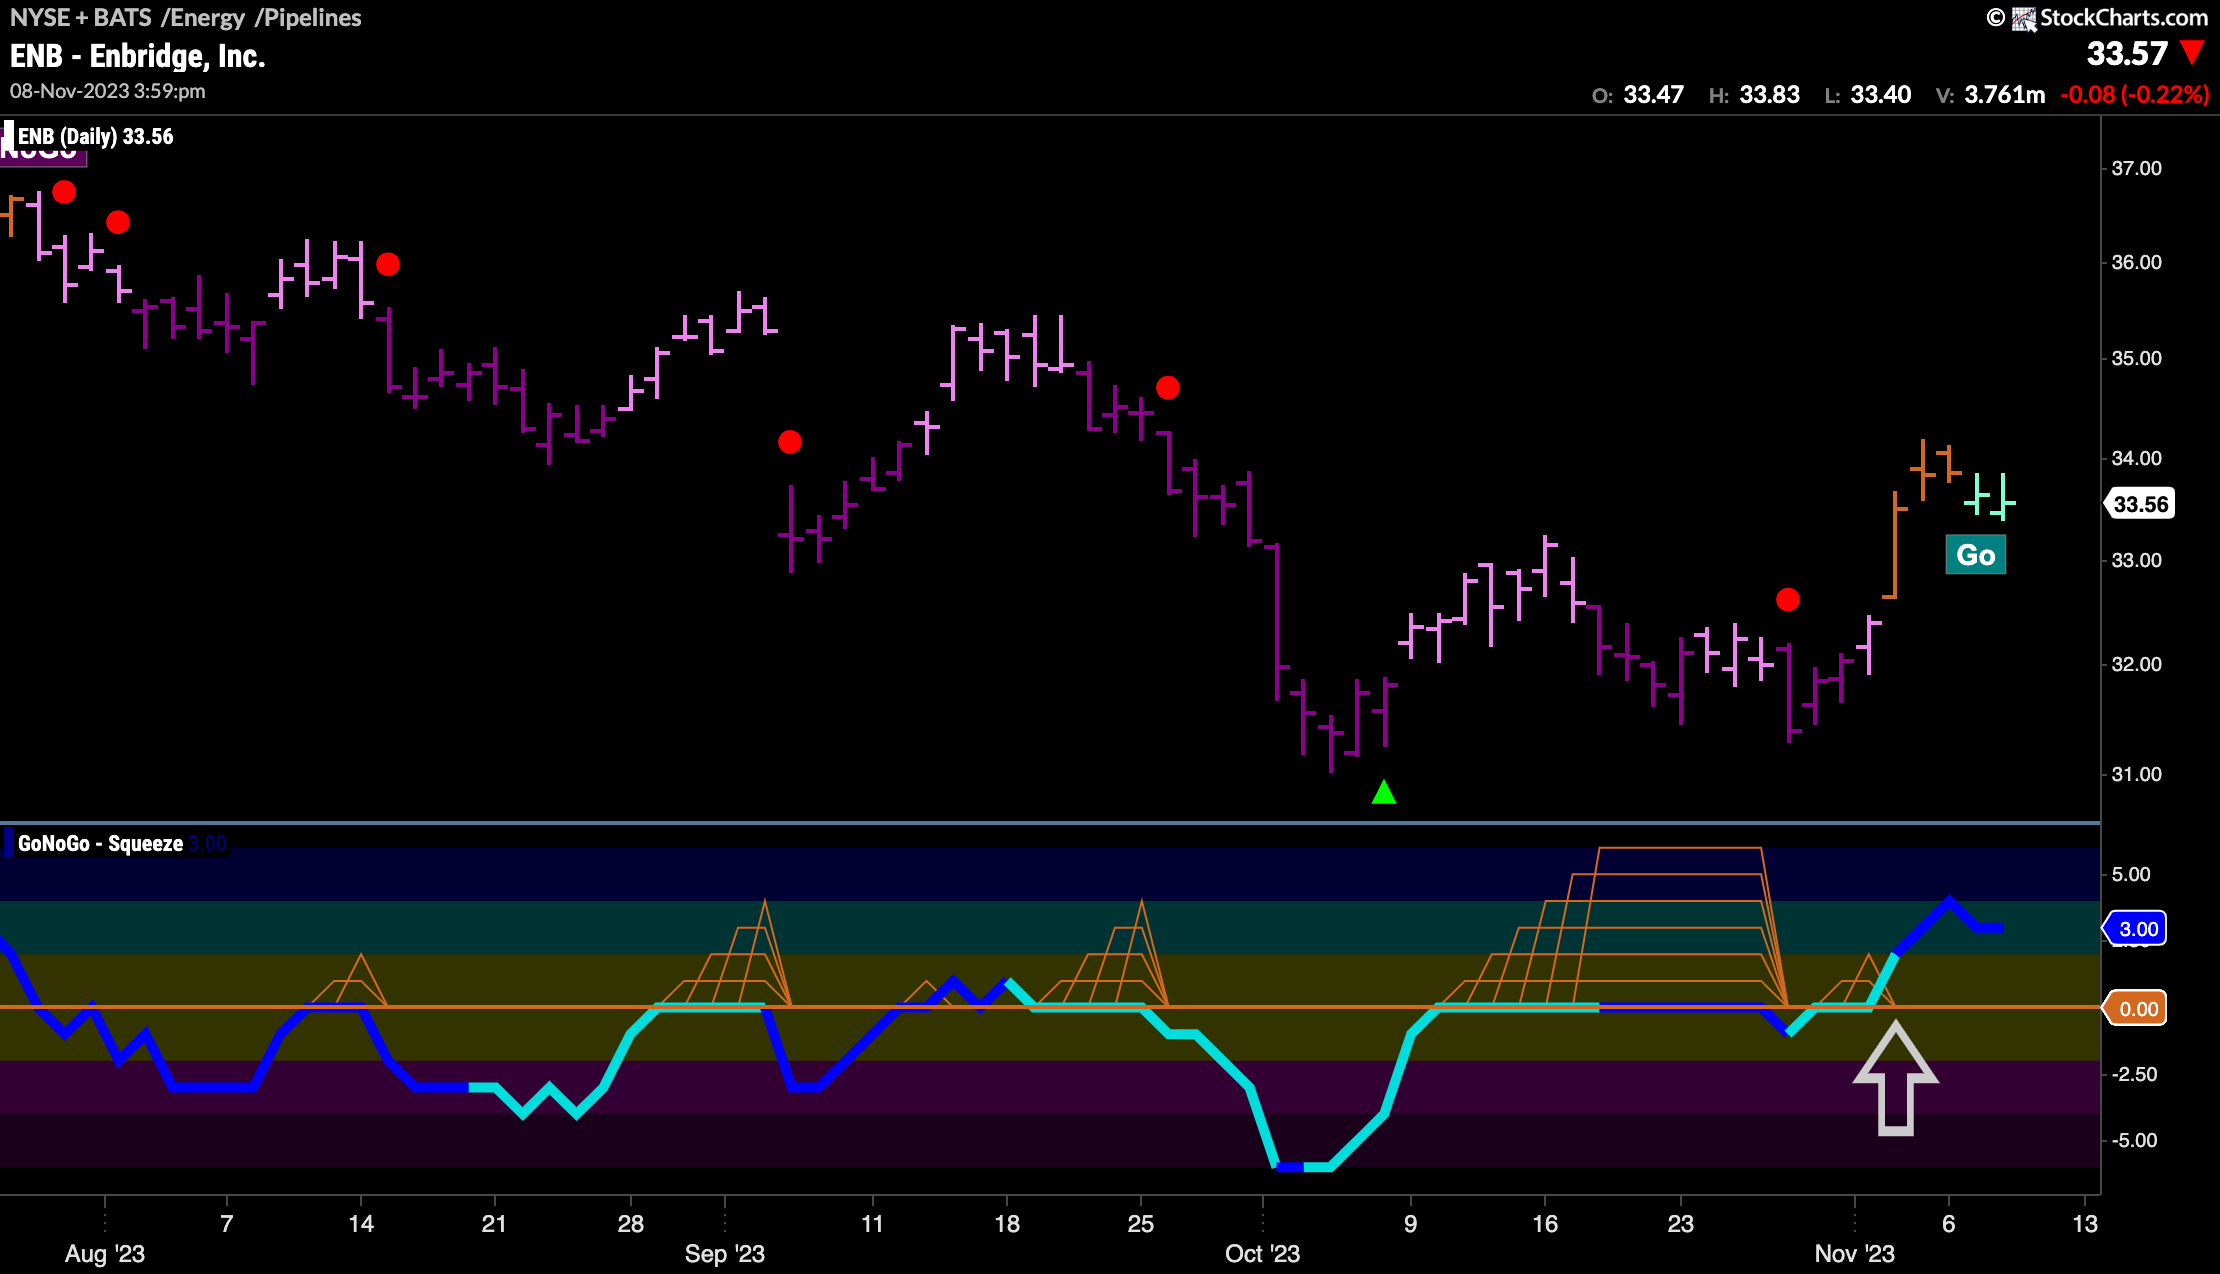Click the teal Go label on chart
The height and width of the screenshot is (1274, 2220).
1975,555
